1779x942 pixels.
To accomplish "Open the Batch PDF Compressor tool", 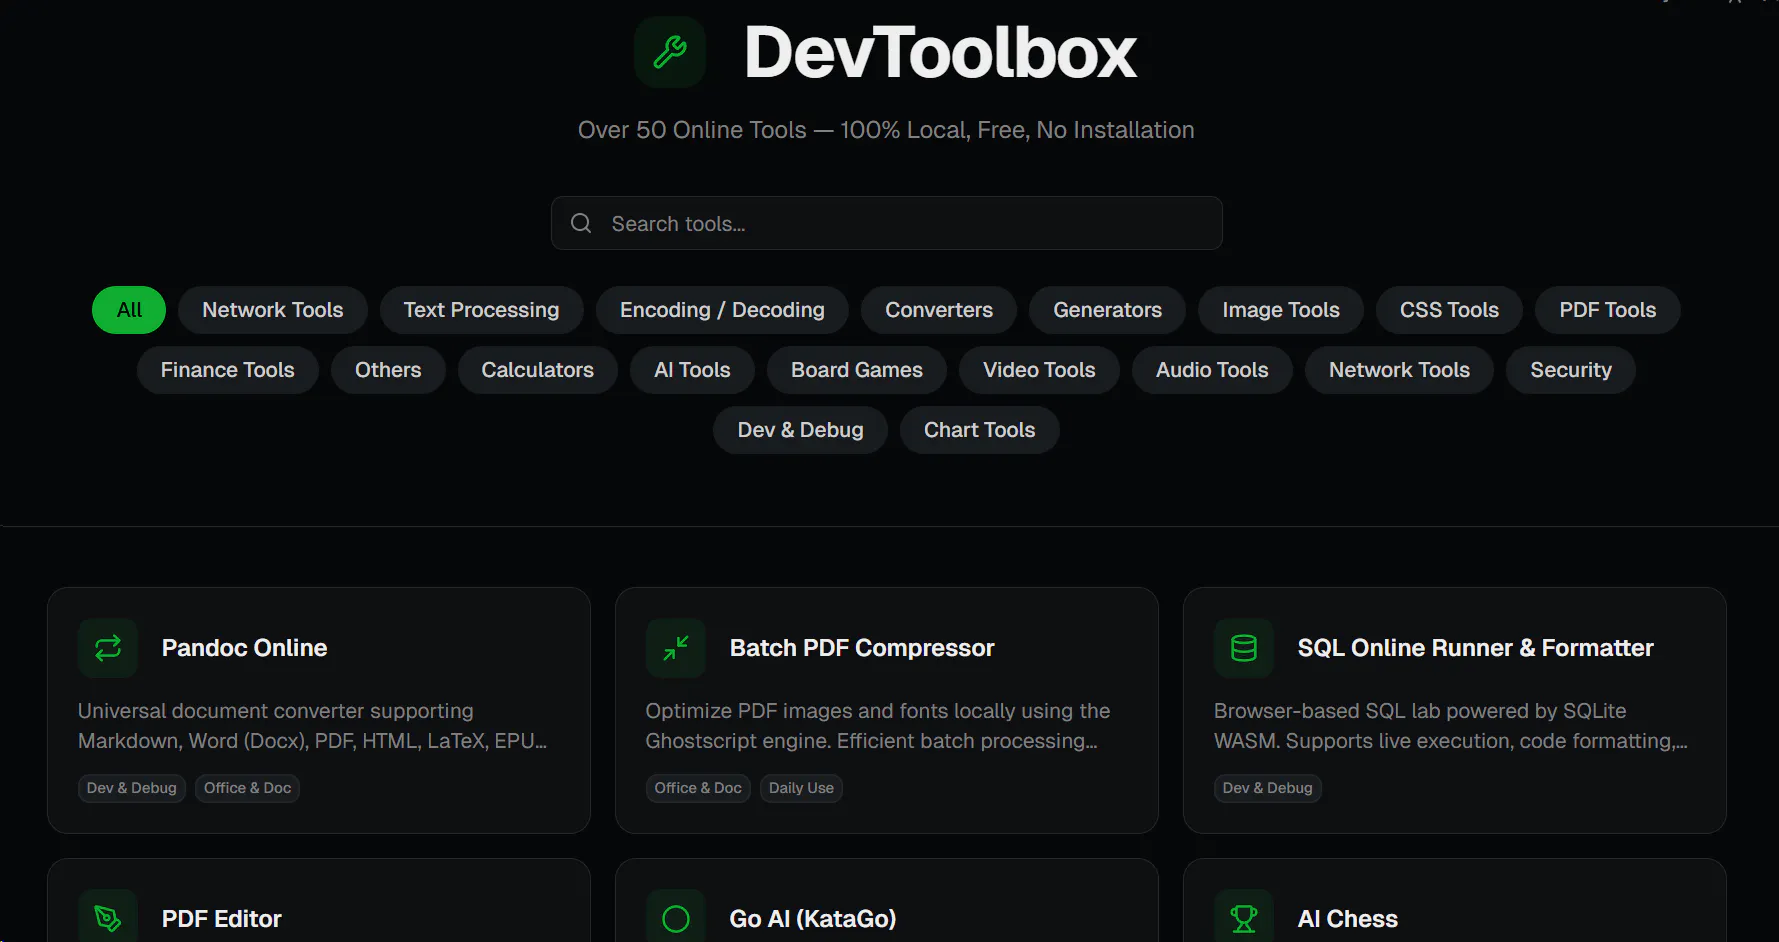I will pos(887,710).
